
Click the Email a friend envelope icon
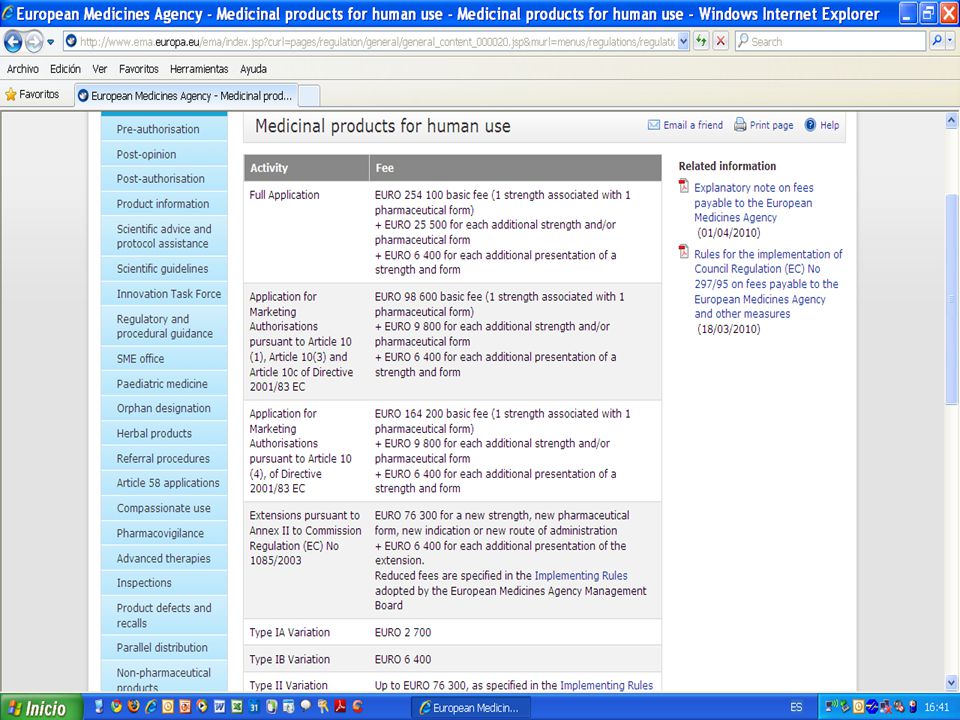click(653, 125)
